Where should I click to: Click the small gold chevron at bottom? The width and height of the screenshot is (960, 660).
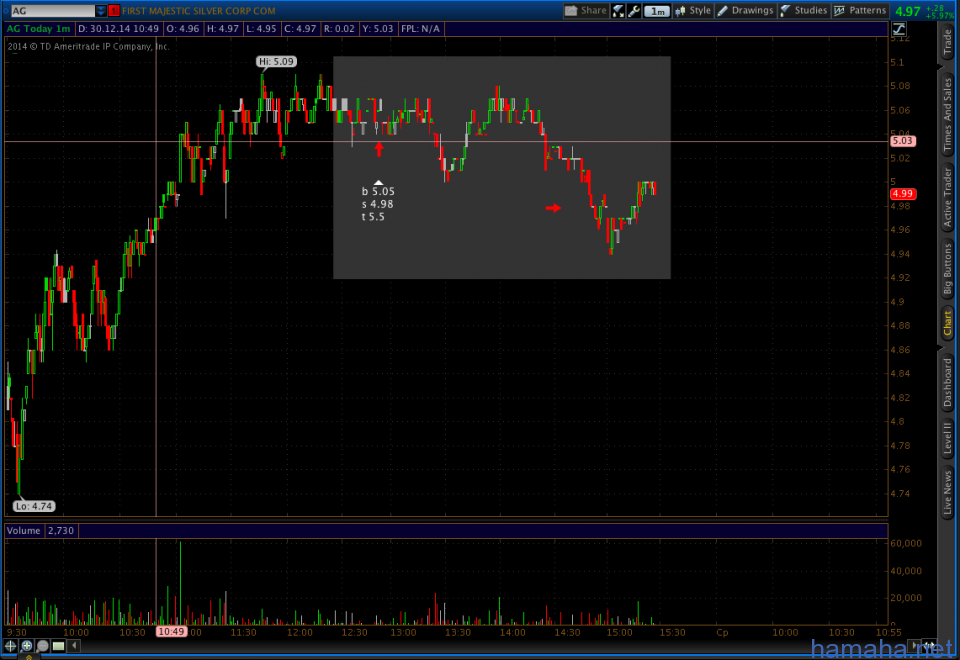coord(28,657)
